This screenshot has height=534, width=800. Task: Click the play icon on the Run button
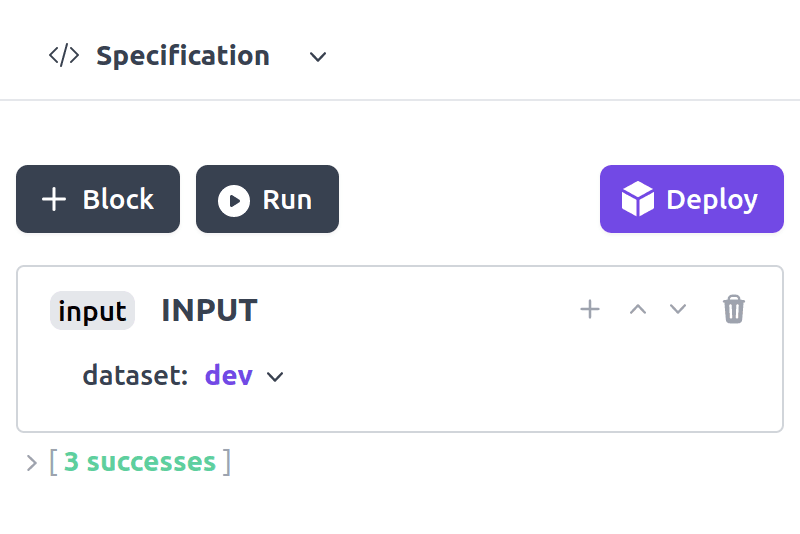[x=234, y=200]
